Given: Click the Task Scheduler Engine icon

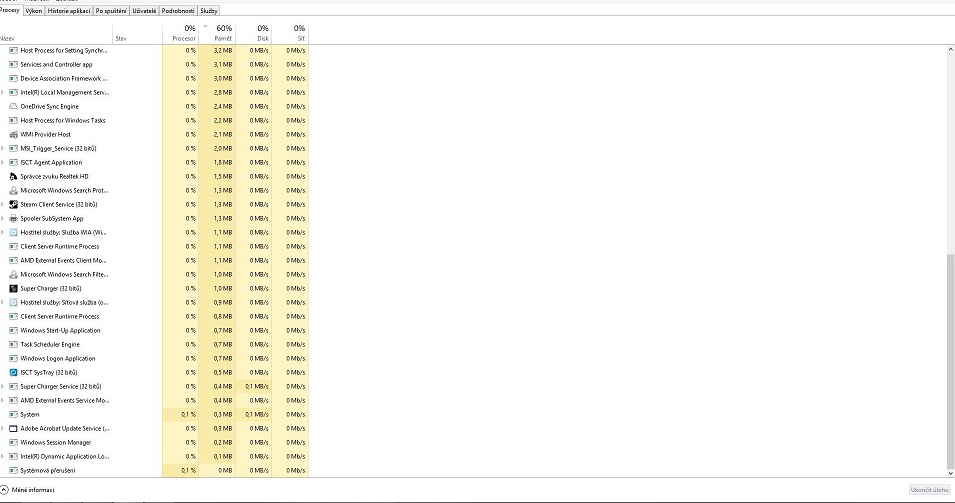Looking at the screenshot, I should (x=13, y=345).
